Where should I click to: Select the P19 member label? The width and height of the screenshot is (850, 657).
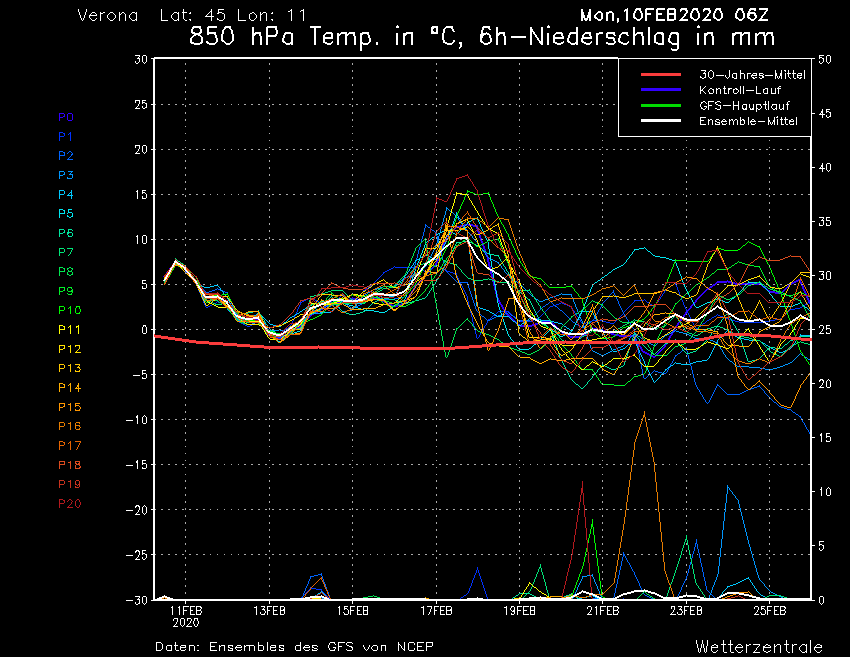[x=69, y=484]
